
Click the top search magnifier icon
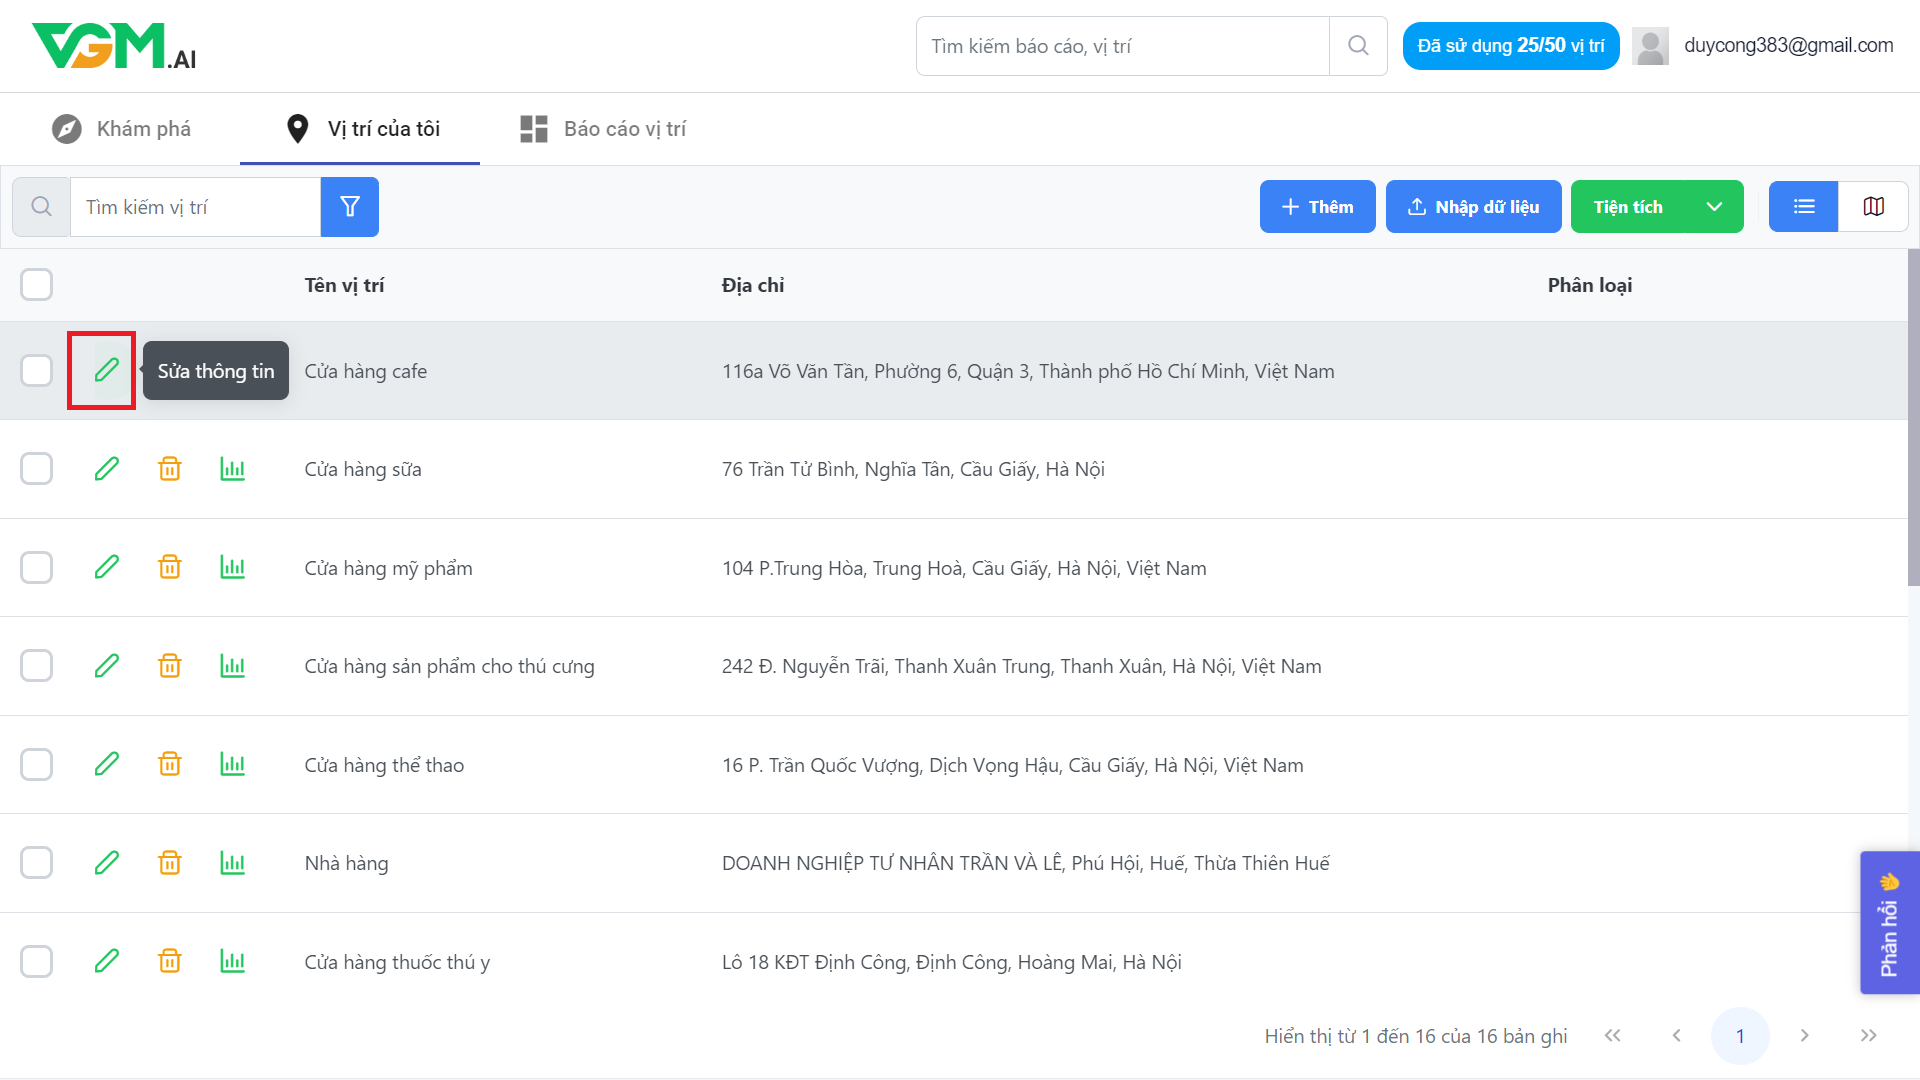(1357, 46)
